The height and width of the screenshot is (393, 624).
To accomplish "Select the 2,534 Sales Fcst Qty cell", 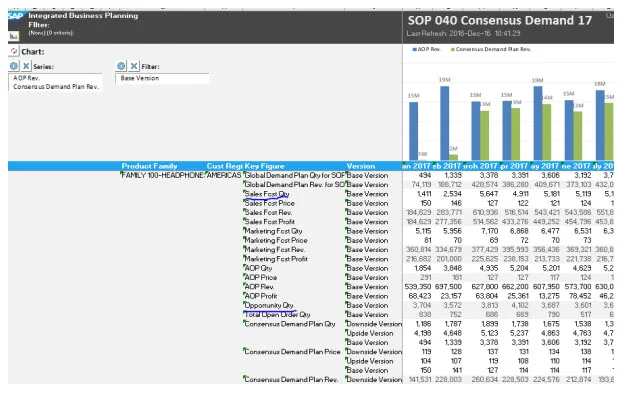I will tap(452, 194).
